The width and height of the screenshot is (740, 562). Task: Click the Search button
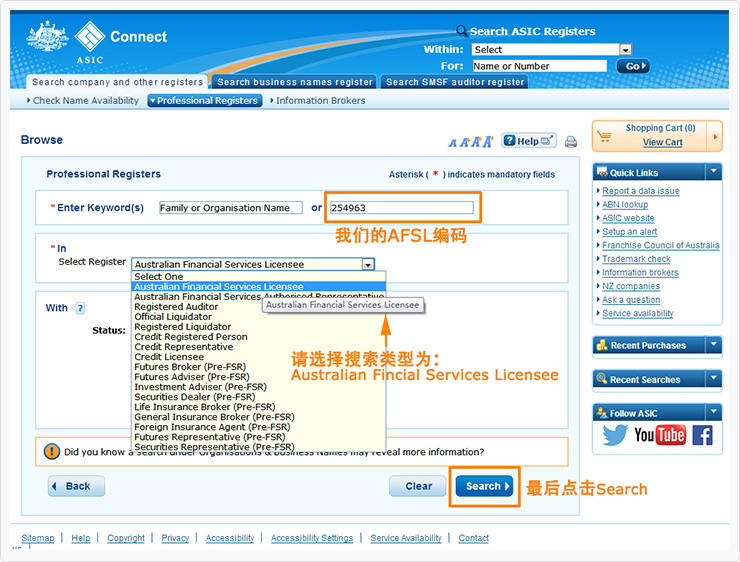[x=484, y=486]
